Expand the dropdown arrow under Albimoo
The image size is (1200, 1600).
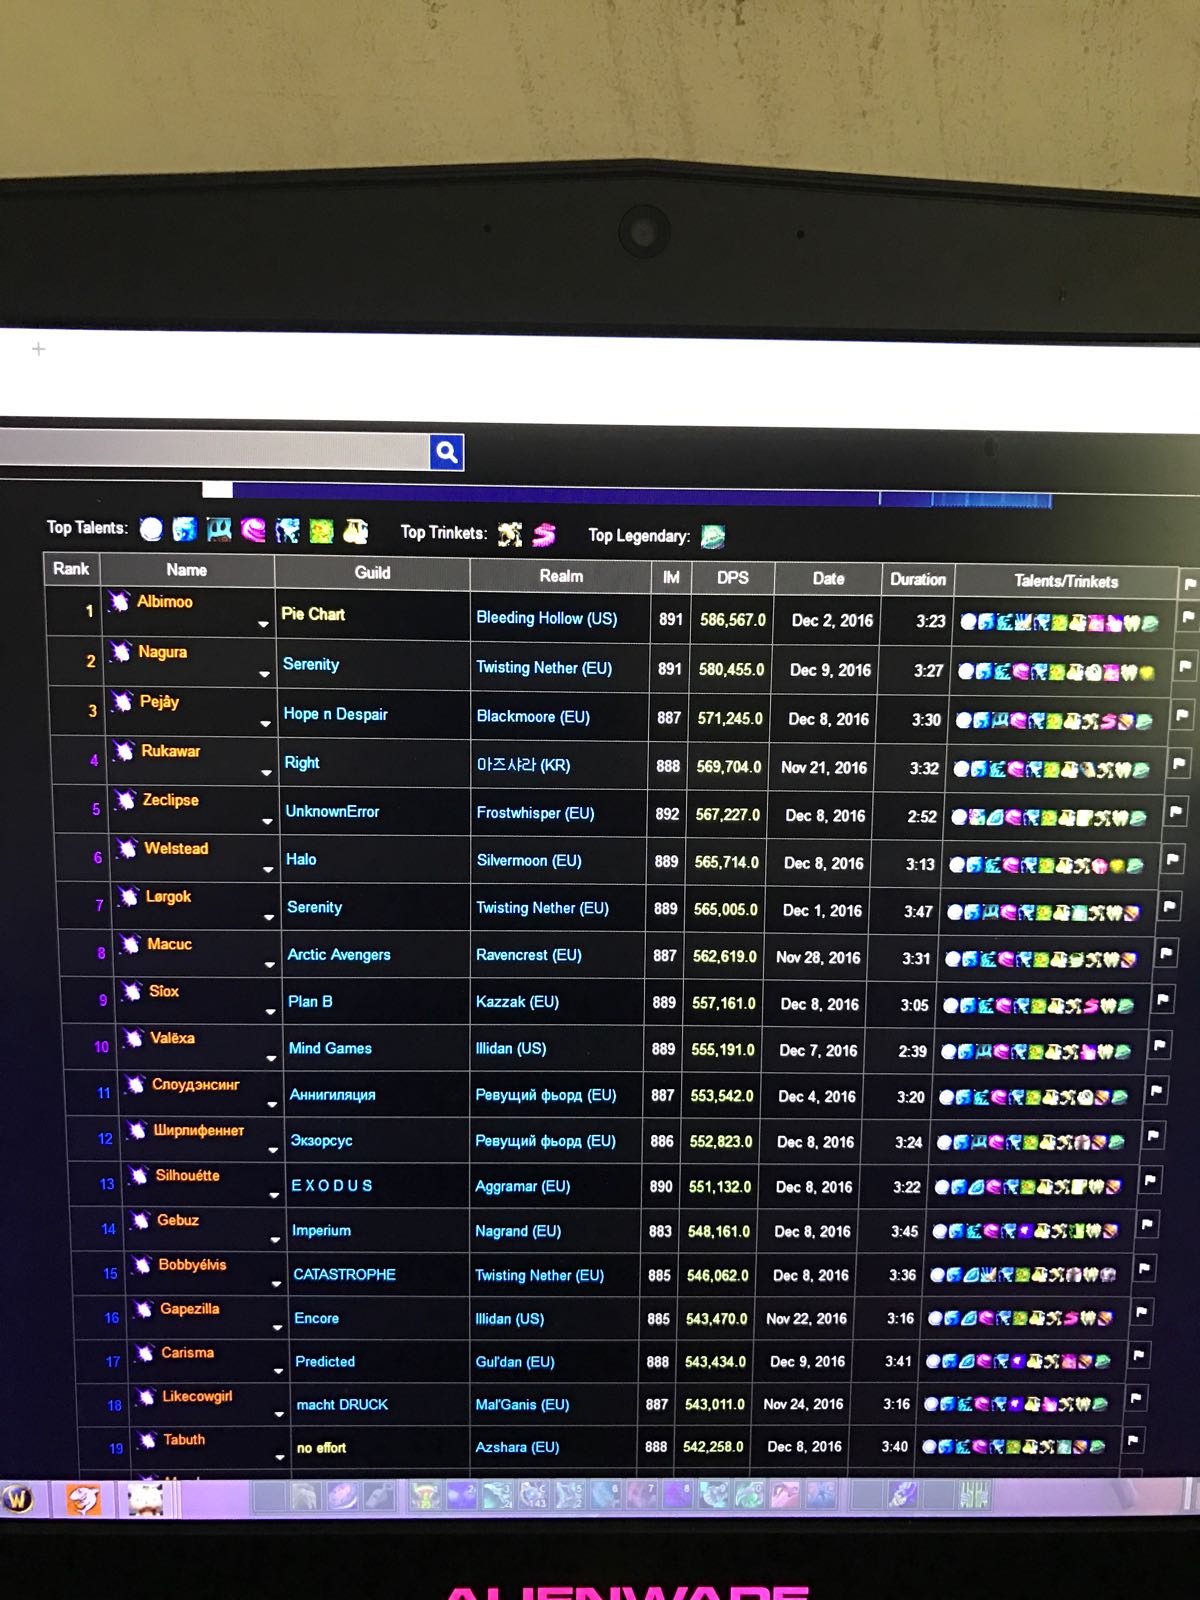(x=263, y=624)
